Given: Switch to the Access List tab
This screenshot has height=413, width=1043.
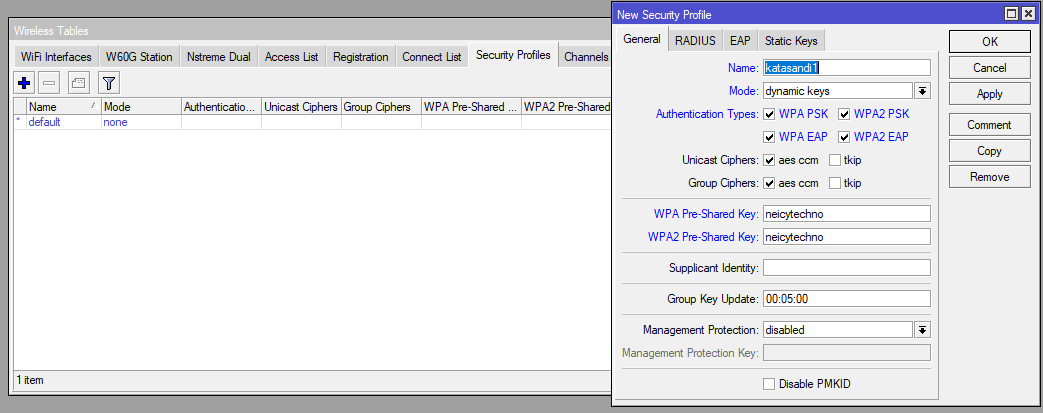Looking at the screenshot, I should (291, 57).
